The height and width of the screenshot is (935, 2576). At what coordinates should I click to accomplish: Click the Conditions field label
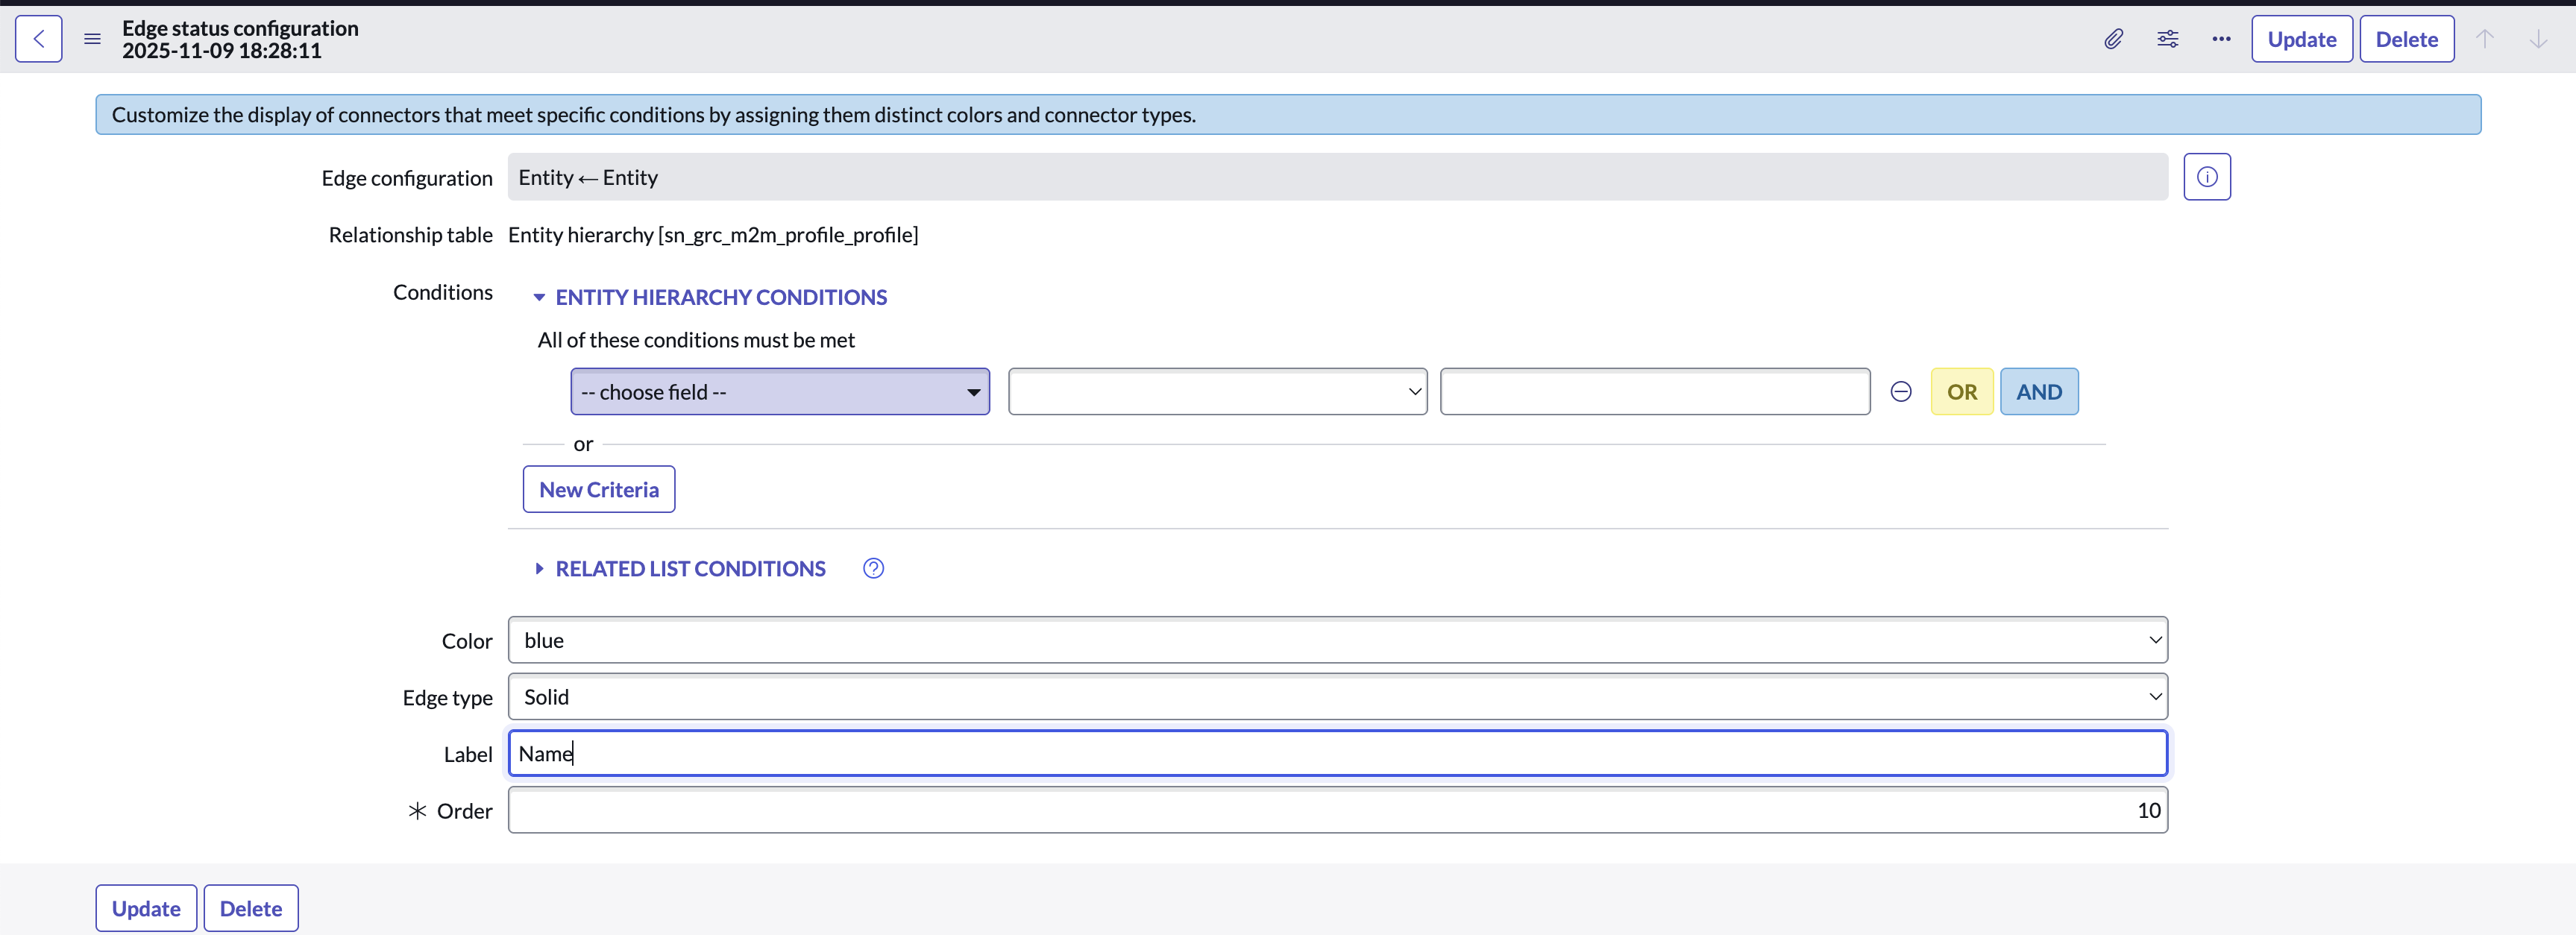(443, 292)
